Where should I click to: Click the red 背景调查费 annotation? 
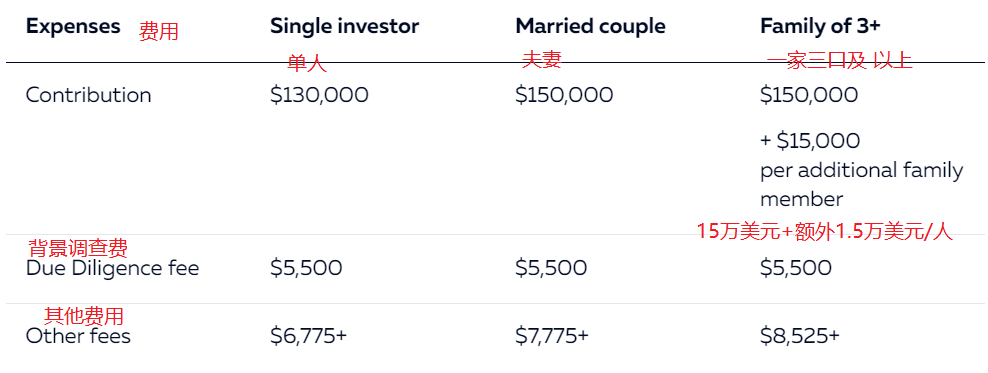(79, 248)
